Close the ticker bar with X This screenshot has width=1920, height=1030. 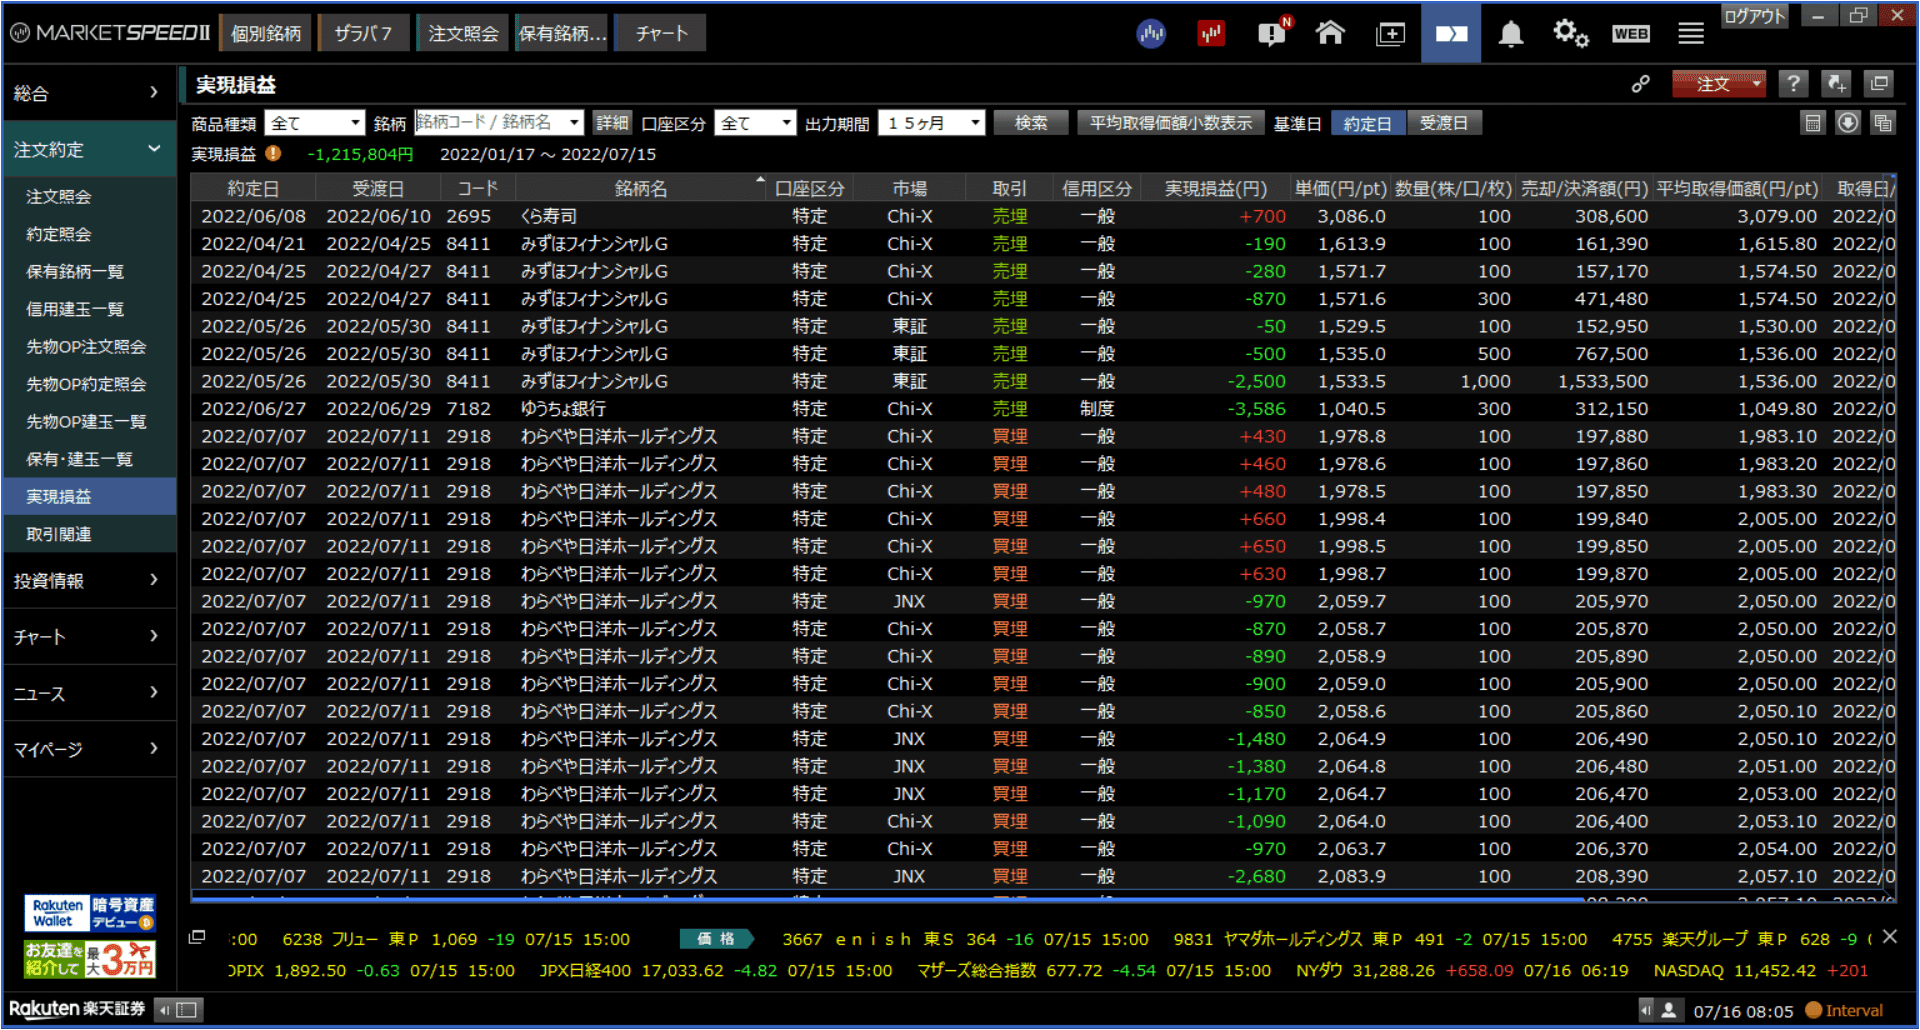click(x=1889, y=937)
